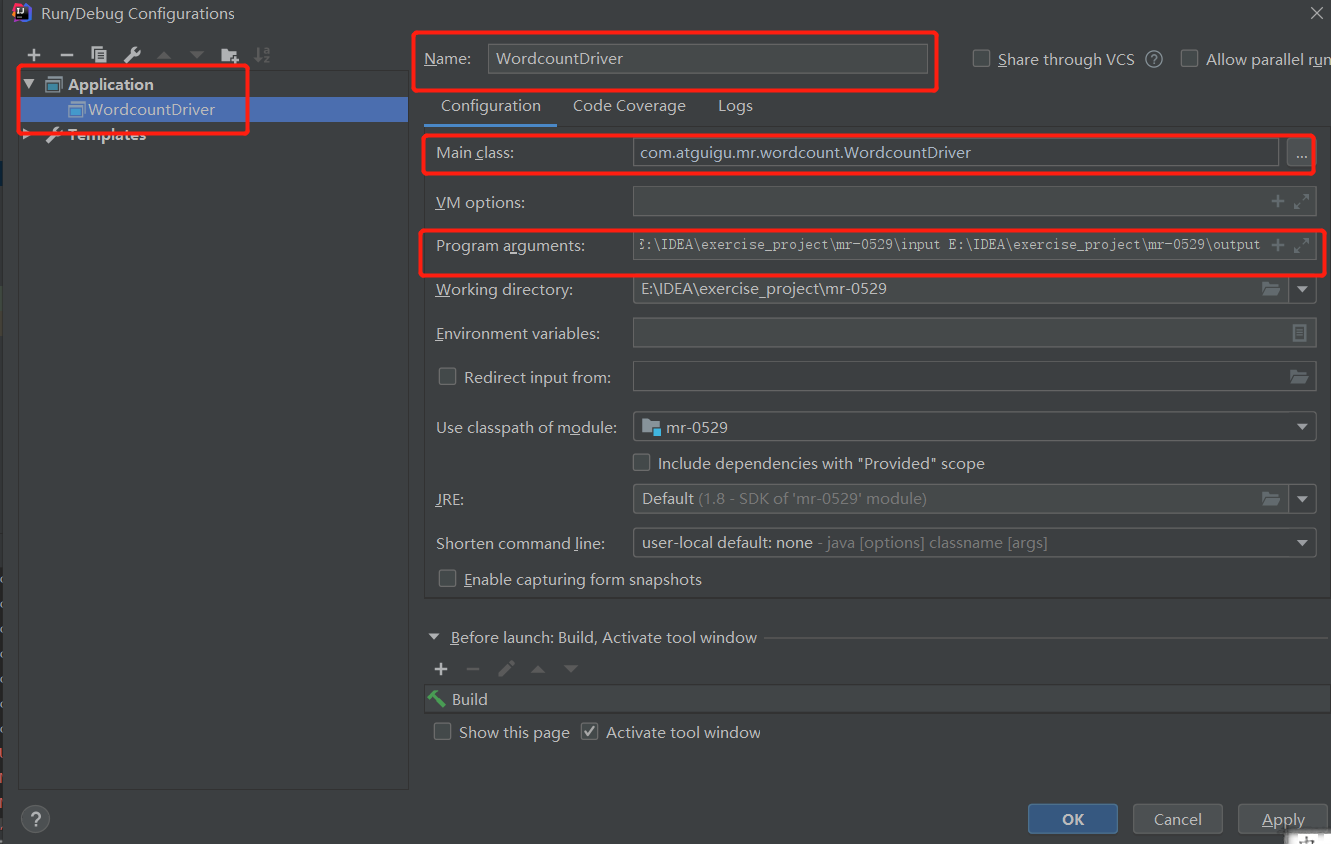Uncheck Activate tool window
1331x844 pixels.
(x=589, y=731)
